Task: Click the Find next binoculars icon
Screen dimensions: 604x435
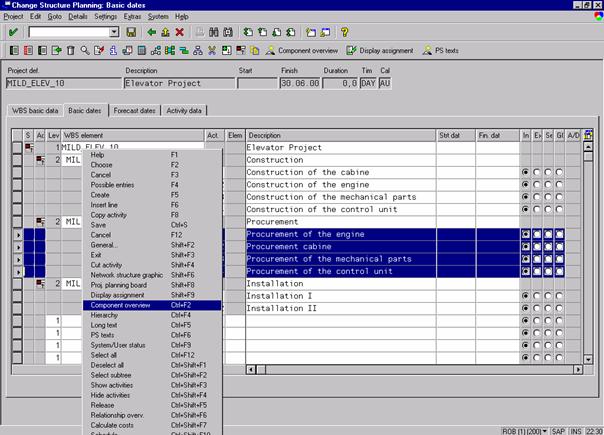Action: pos(228,32)
